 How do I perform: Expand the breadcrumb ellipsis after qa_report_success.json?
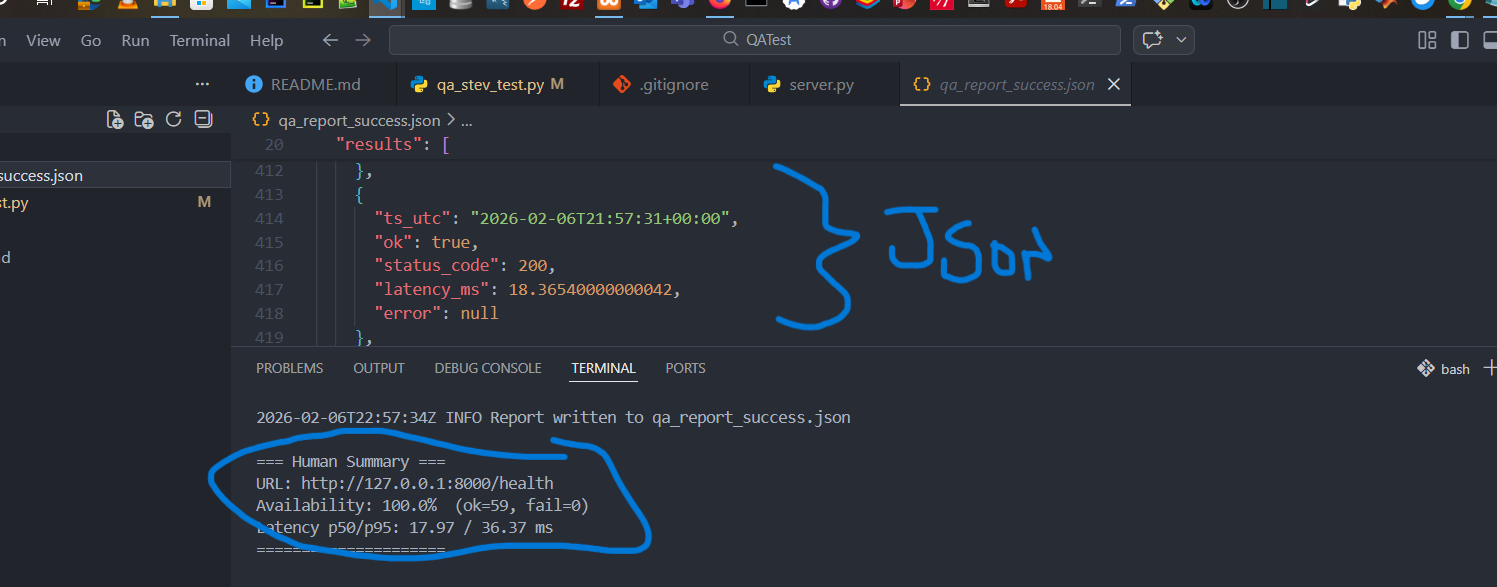click(x=466, y=121)
